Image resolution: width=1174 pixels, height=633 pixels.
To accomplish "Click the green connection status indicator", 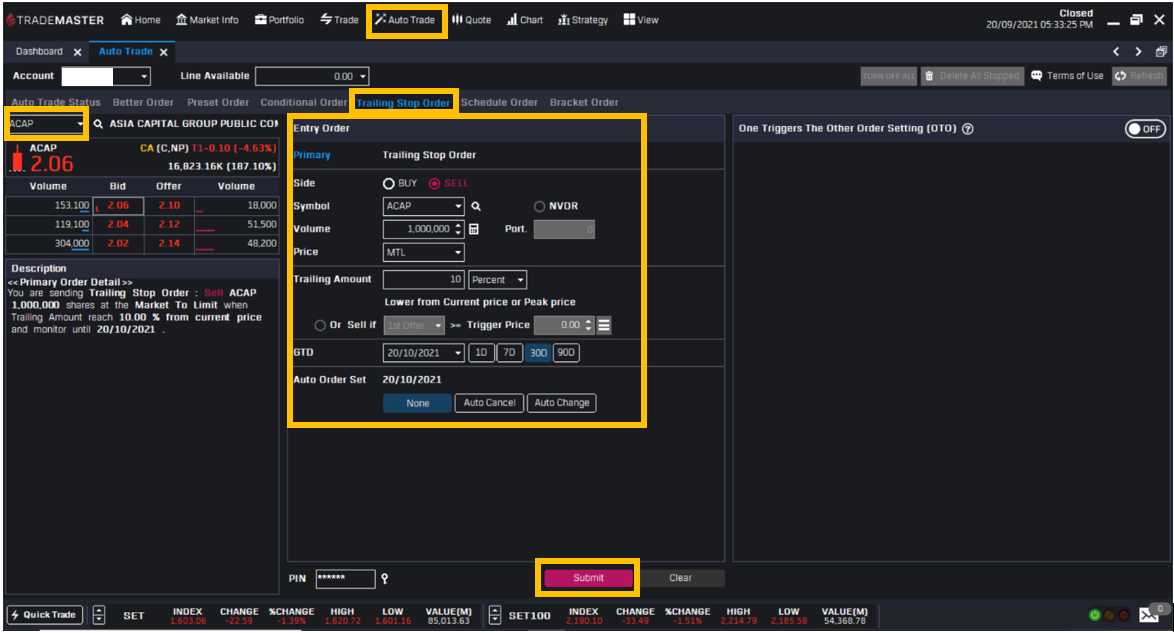I will pos(1095,615).
